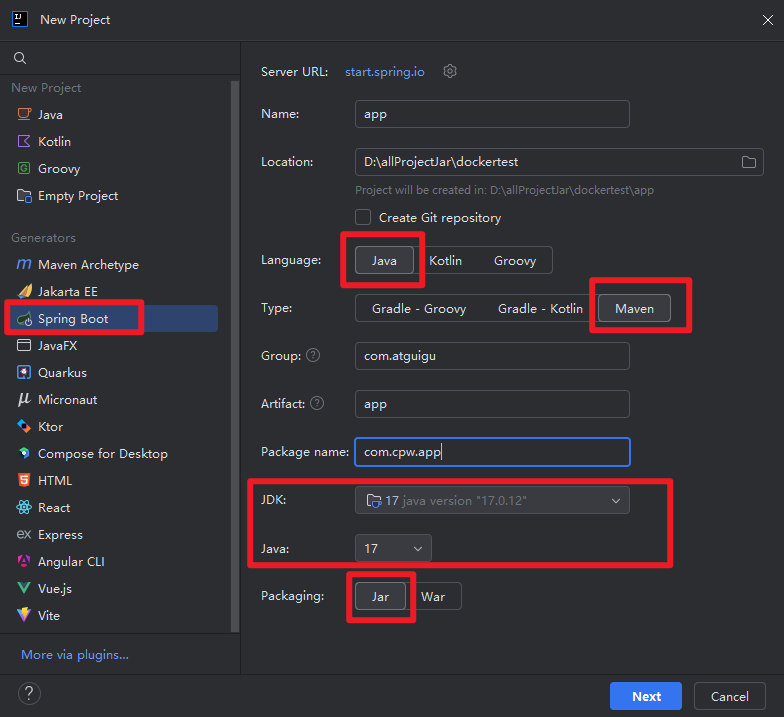Image resolution: width=784 pixels, height=717 pixels.
Task: Open start.spring.io server URL link
Action: [384, 72]
